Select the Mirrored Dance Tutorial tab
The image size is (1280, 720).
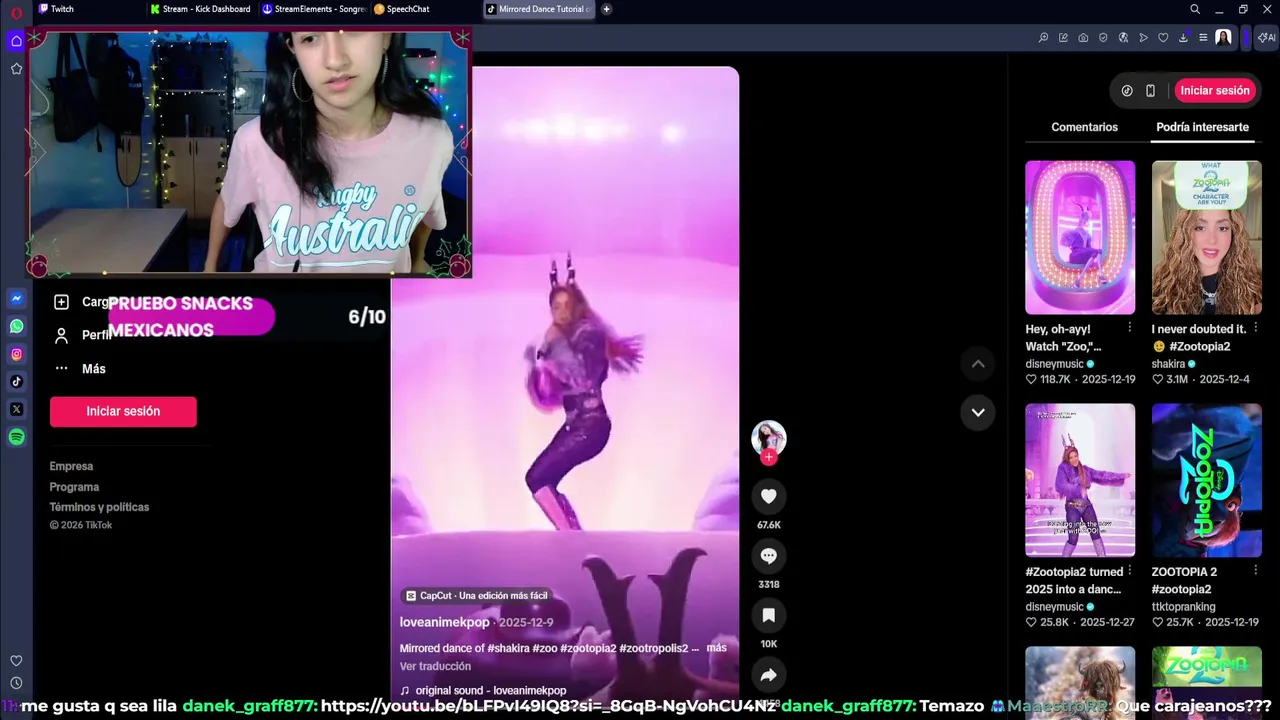point(538,9)
